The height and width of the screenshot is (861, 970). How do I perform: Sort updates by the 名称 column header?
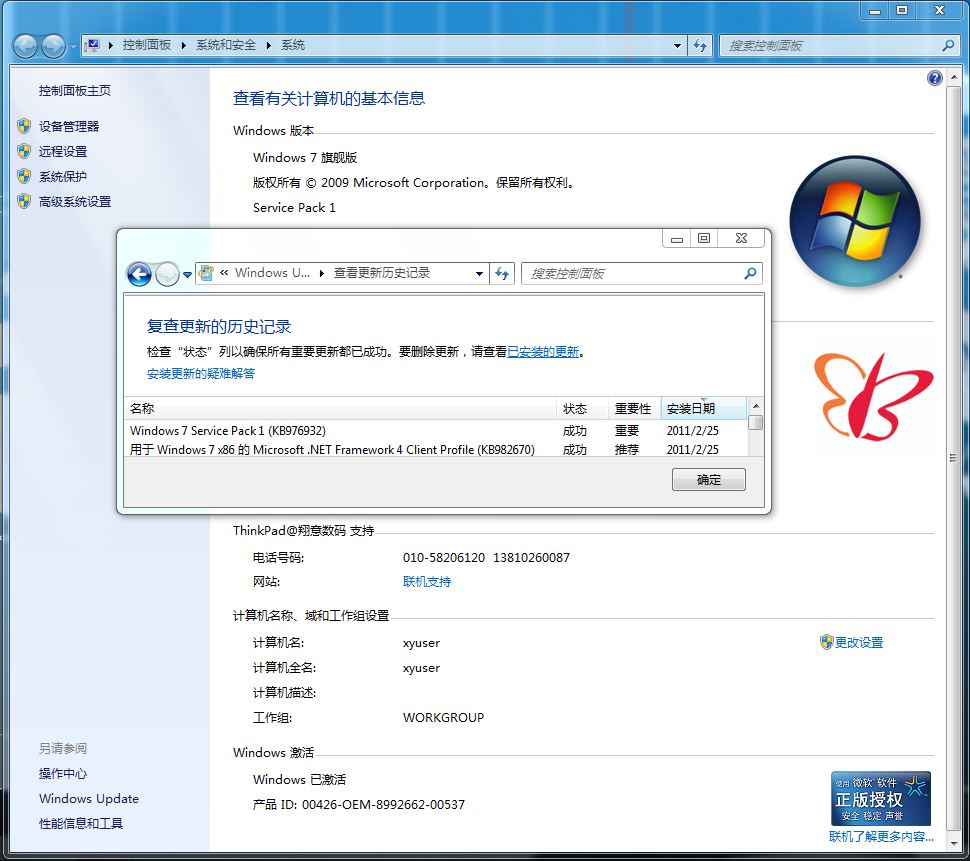[x=340, y=408]
